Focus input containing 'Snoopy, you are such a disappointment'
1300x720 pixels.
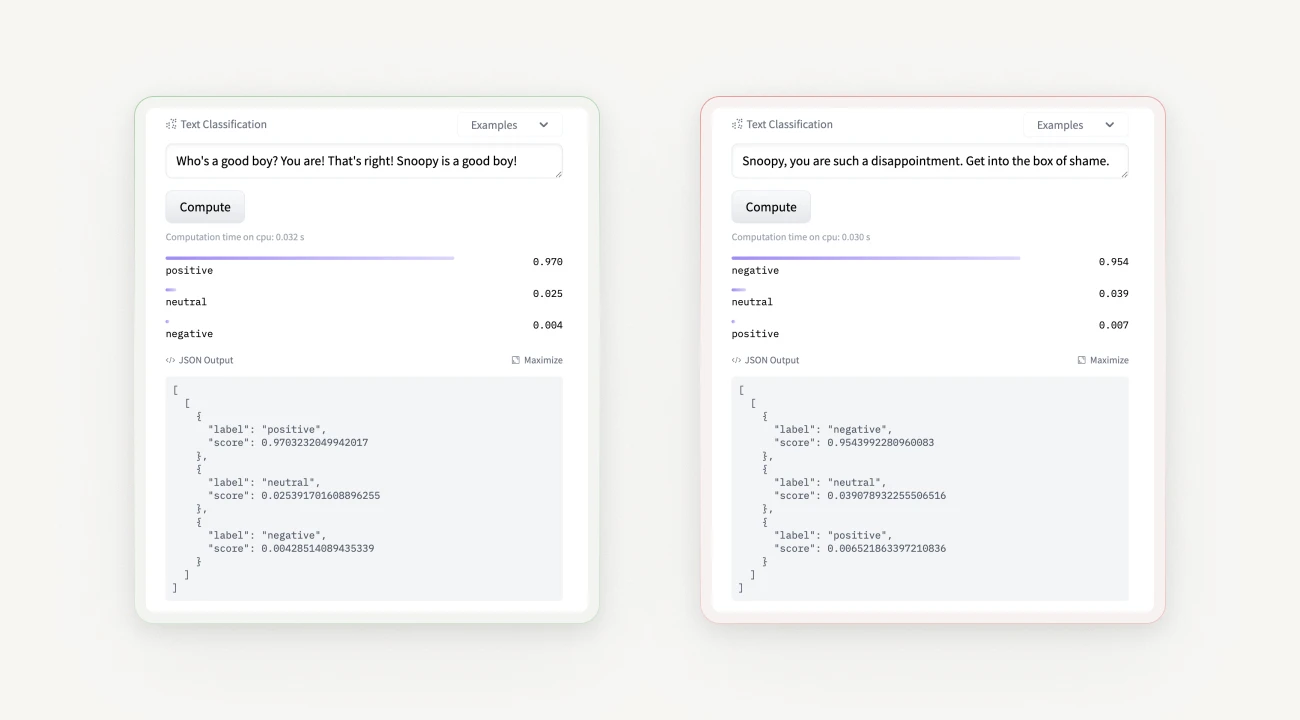click(x=930, y=161)
